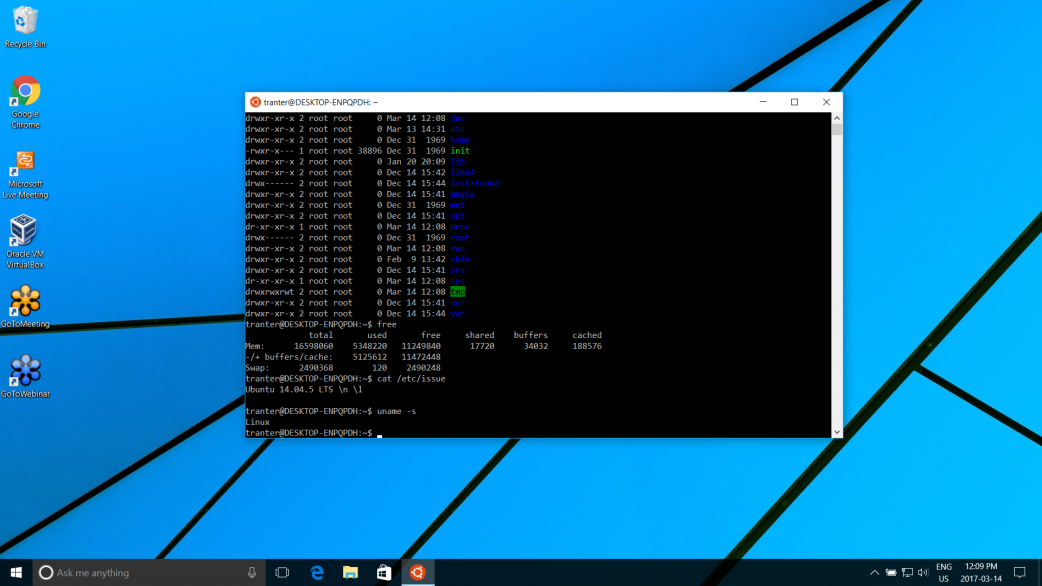1042x586 pixels.
Task: Open File Explorer from the taskbar
Action: pos(350,573)
